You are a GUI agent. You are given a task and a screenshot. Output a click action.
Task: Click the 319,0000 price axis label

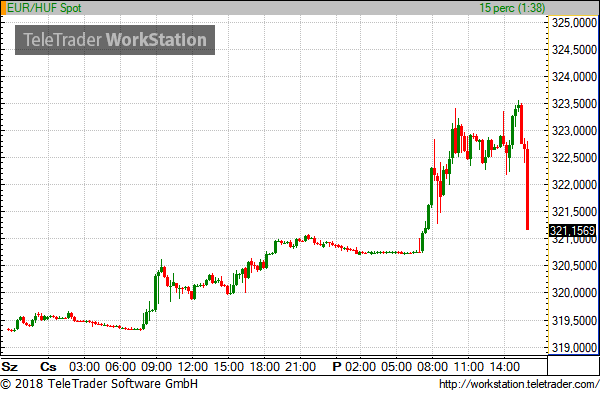pos(574,348)
